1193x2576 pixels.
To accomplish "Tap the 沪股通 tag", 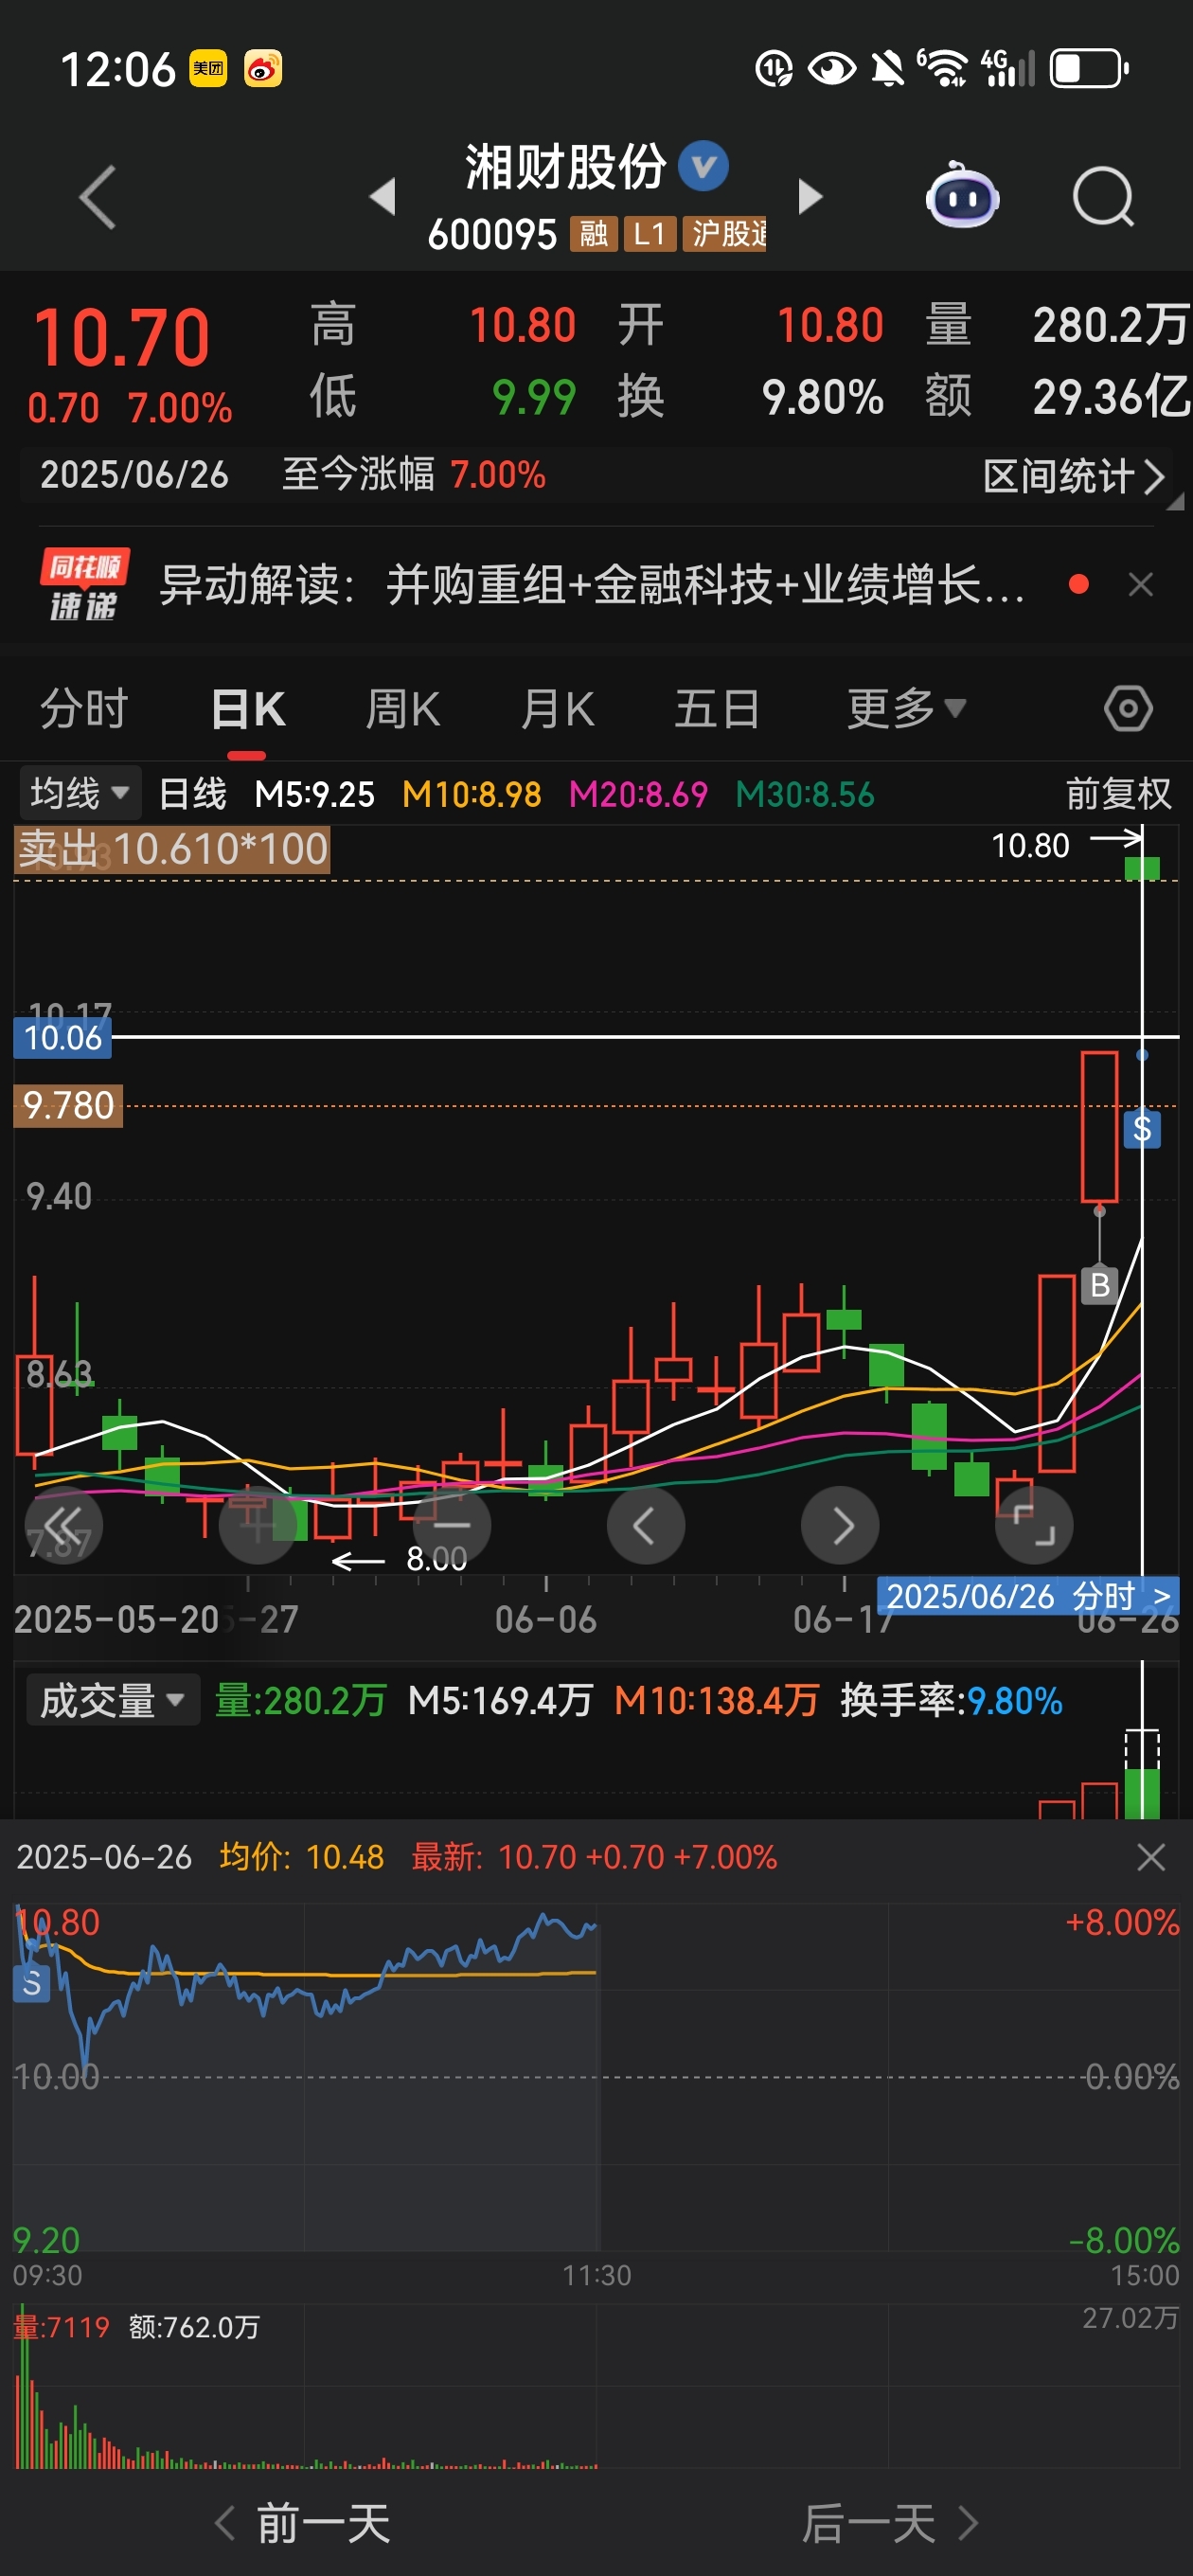I will [x=725, y=234].
